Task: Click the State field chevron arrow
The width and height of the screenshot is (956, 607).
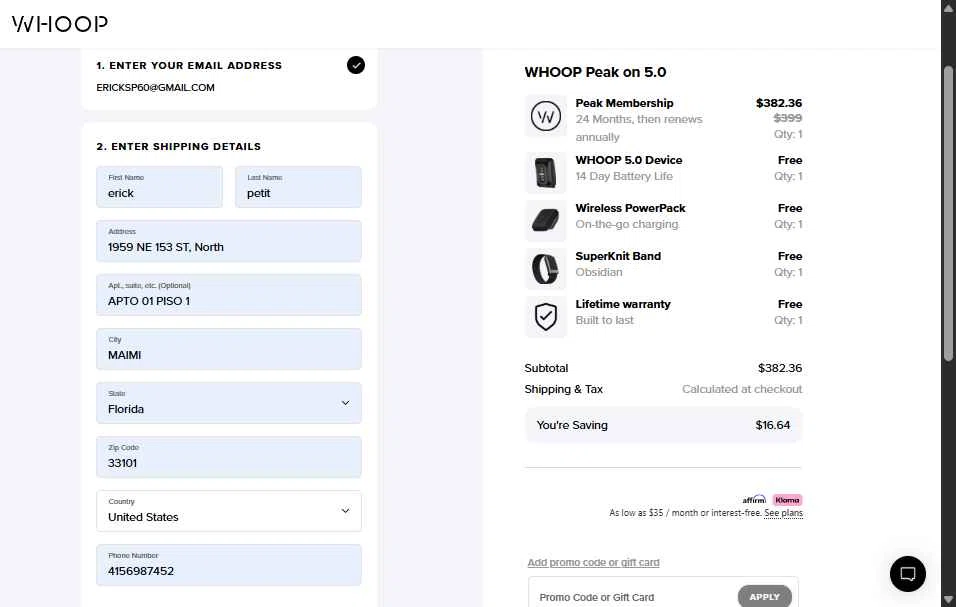Action: 346,403
